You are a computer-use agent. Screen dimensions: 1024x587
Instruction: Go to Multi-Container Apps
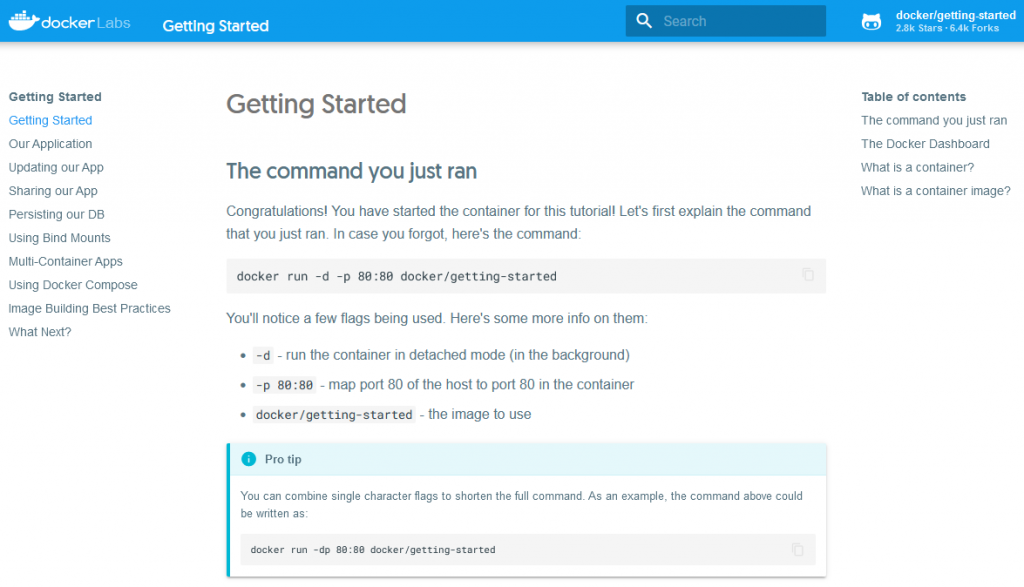point(65,261)
